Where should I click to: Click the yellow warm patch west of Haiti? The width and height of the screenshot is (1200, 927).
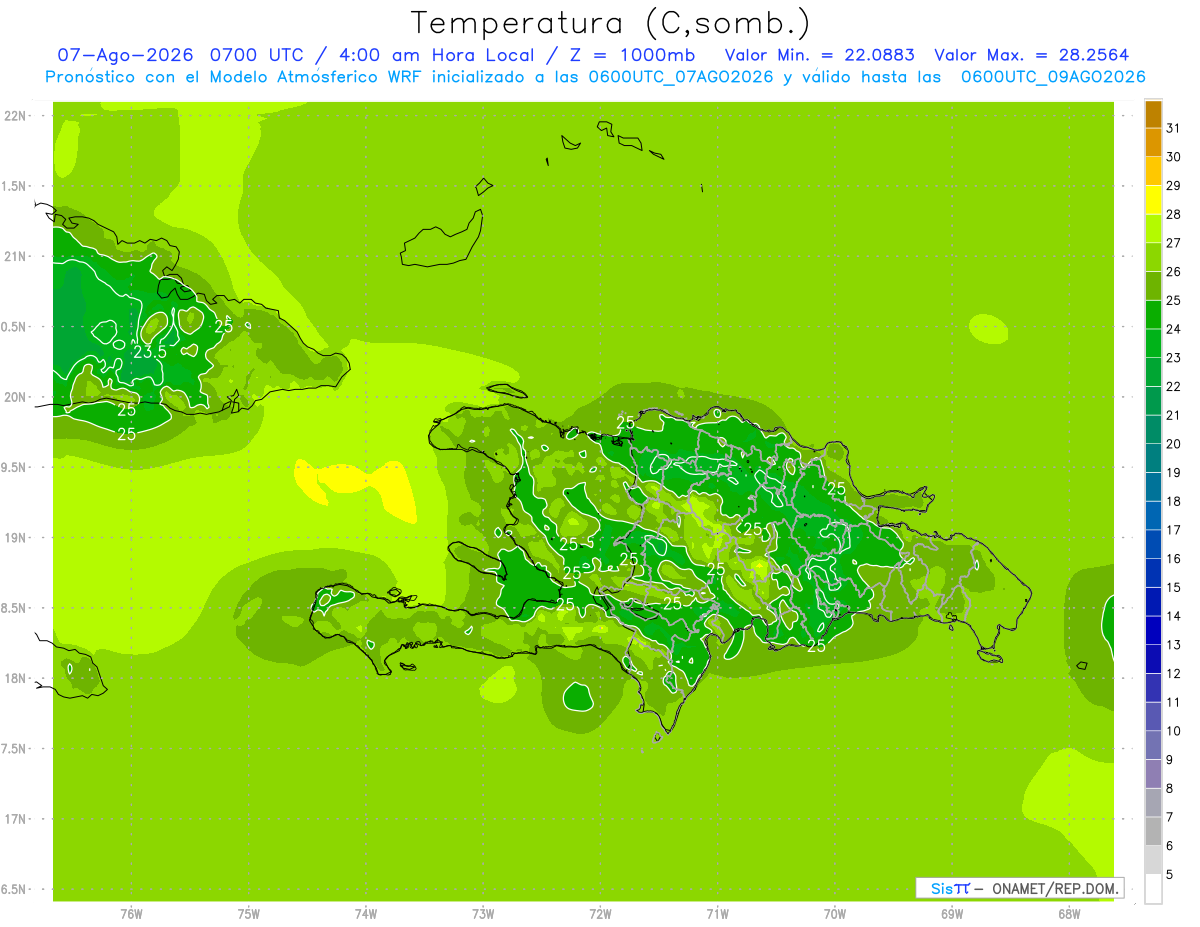coord(360,488)
